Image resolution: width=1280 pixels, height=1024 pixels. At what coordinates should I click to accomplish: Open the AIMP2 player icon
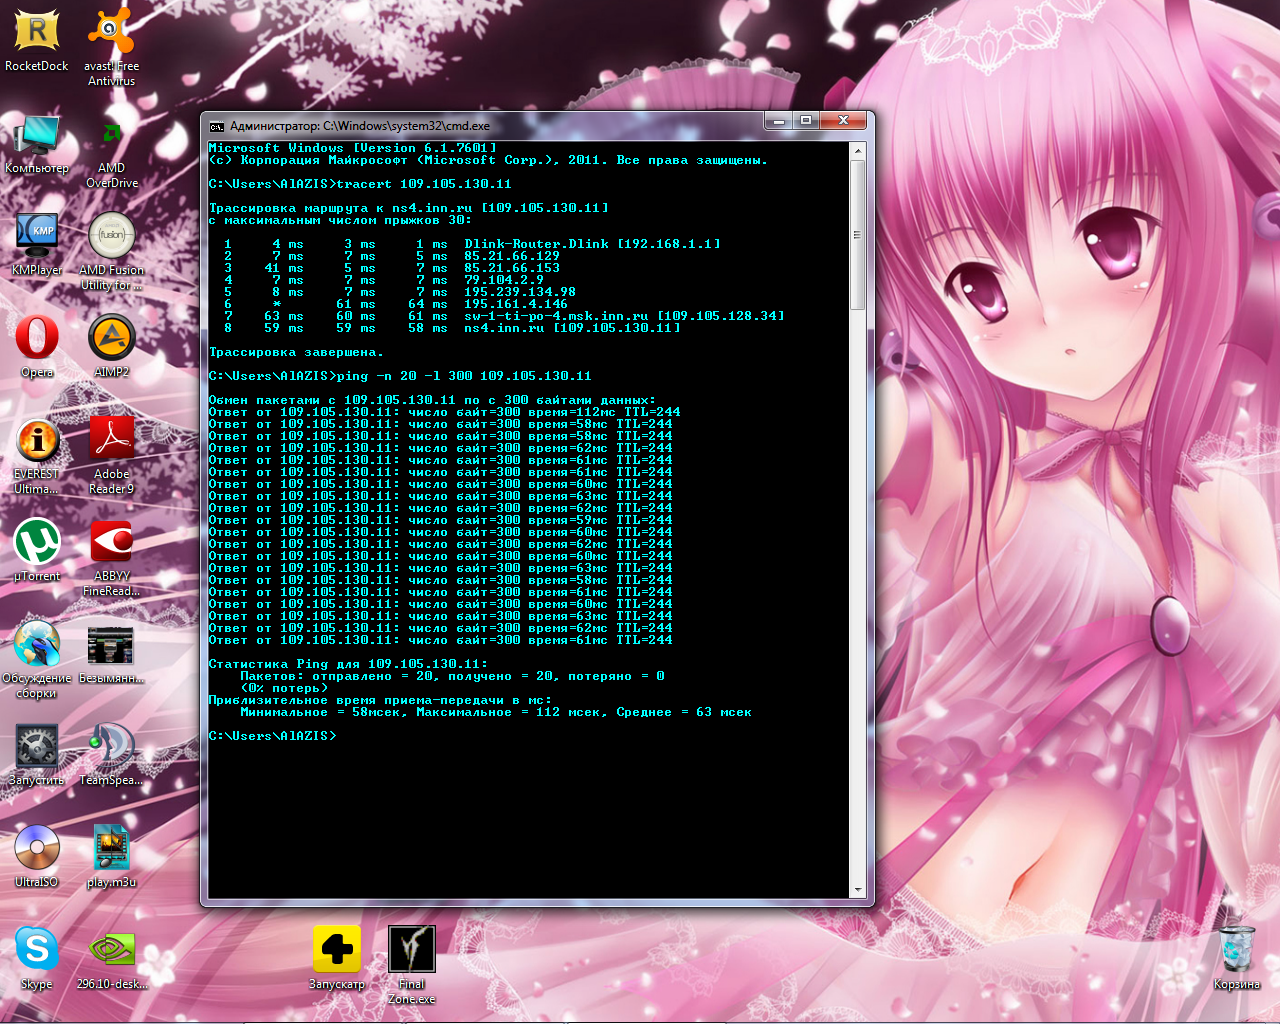tap(111, 347)
